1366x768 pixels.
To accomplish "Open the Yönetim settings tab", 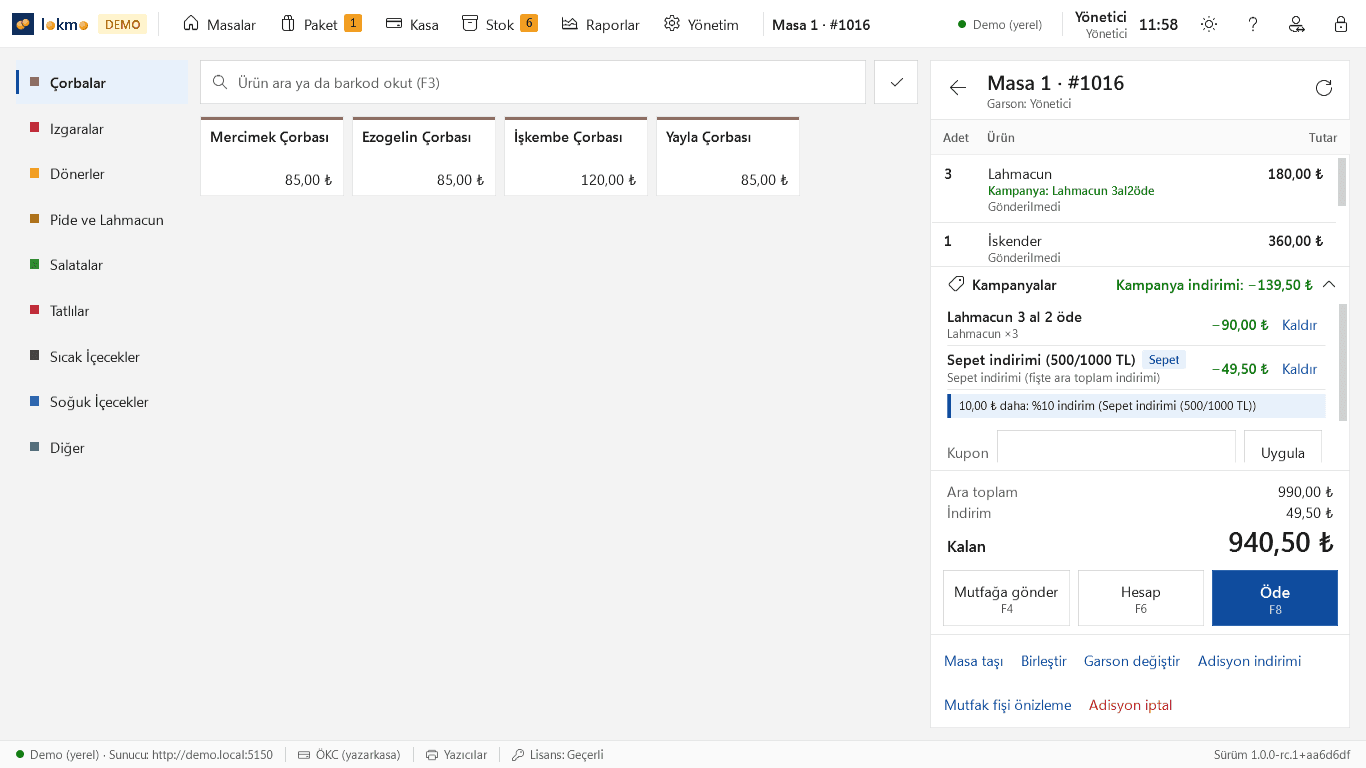I will click(x=701, y=24).
